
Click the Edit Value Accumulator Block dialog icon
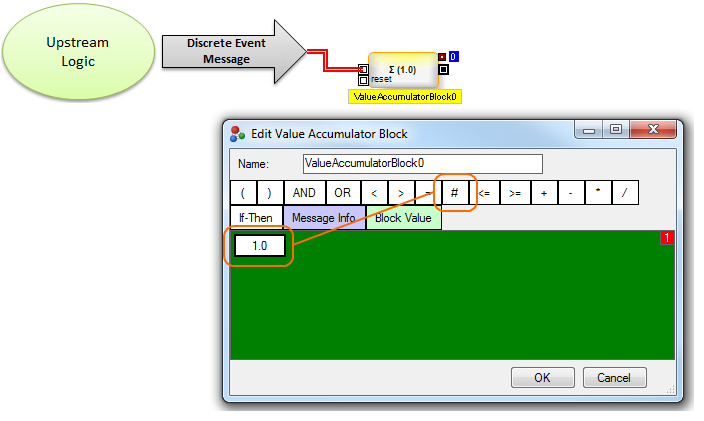pyautogui.click(x=237, y=134)
